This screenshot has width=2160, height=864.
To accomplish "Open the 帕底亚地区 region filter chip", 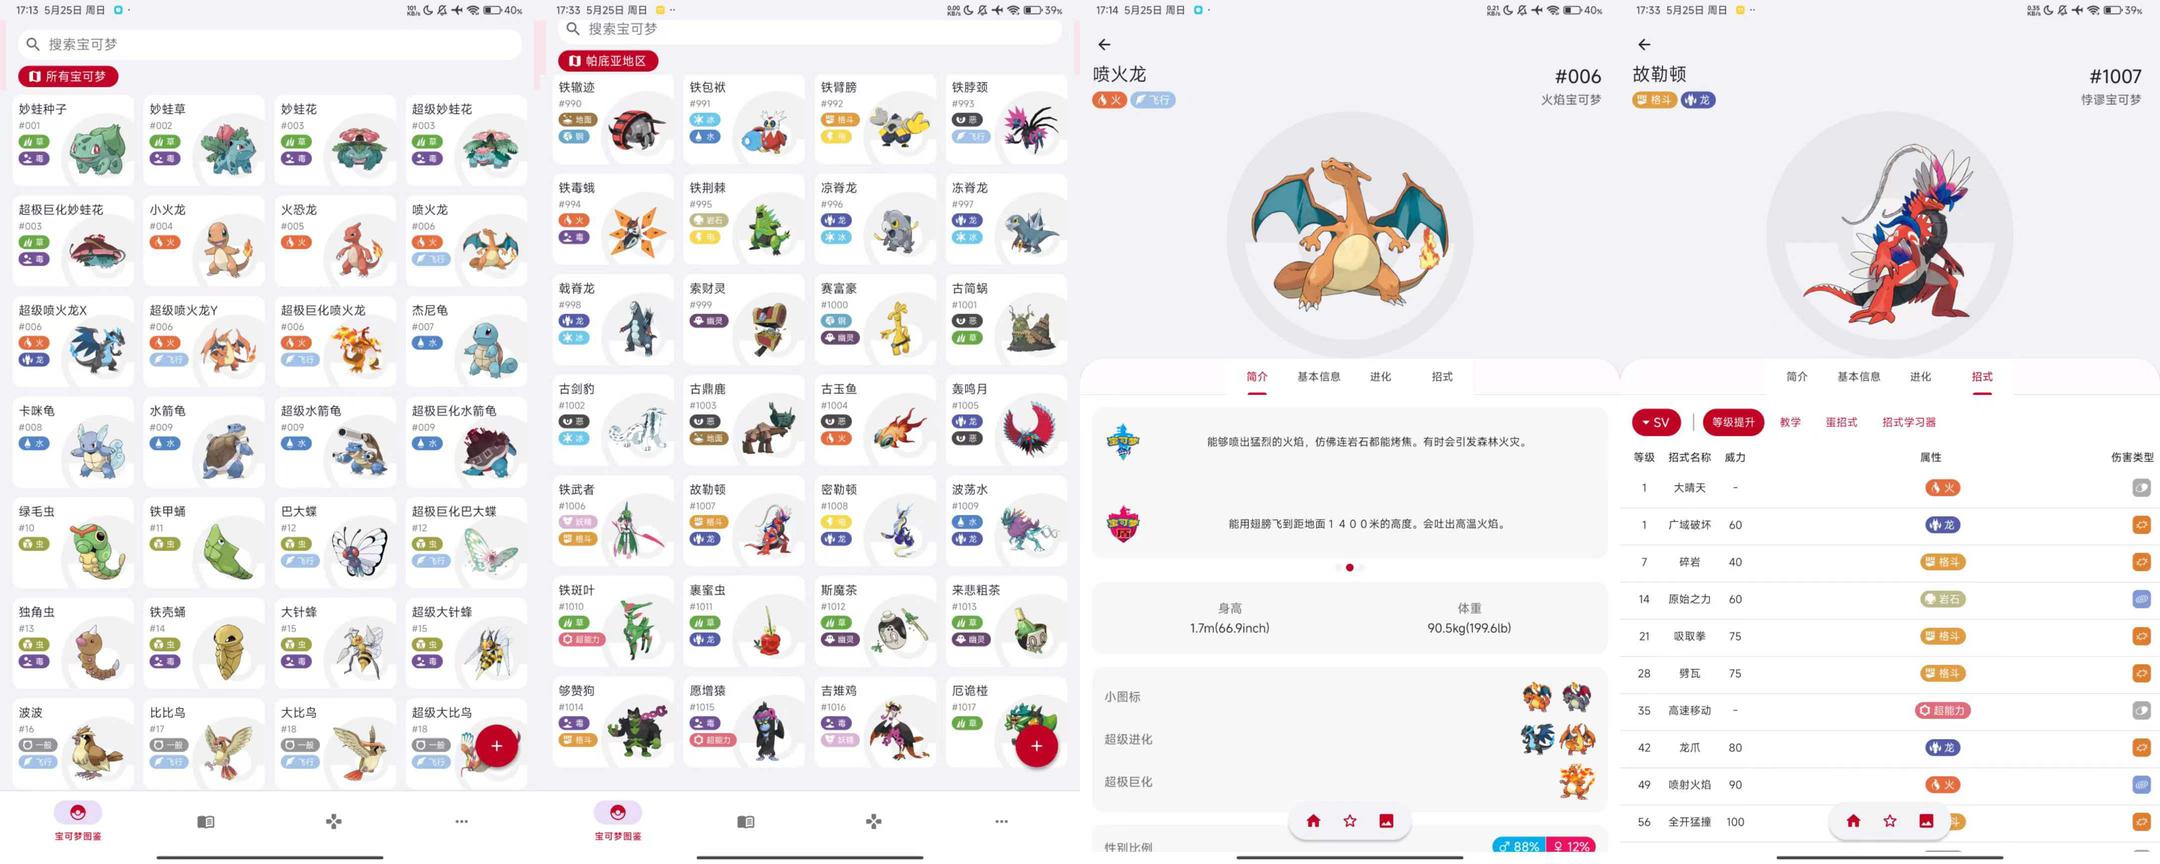I will 608,61.
